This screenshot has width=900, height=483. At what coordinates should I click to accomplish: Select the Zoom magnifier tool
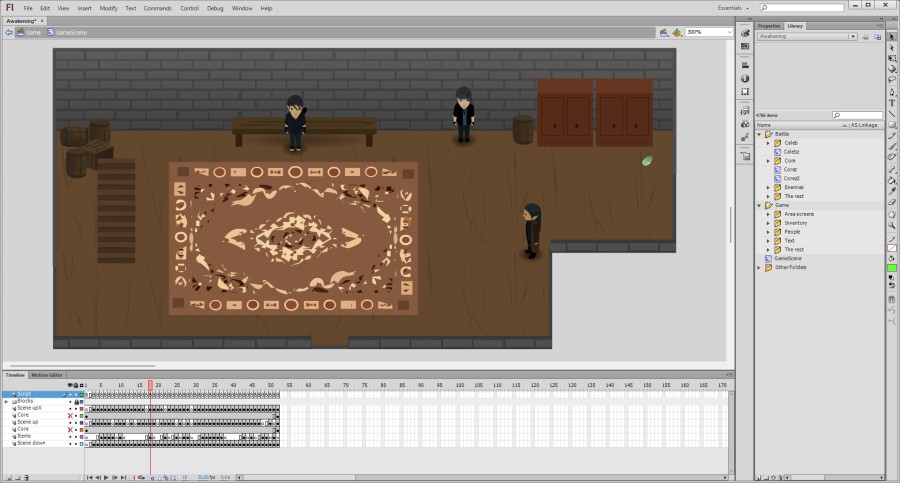892,225
